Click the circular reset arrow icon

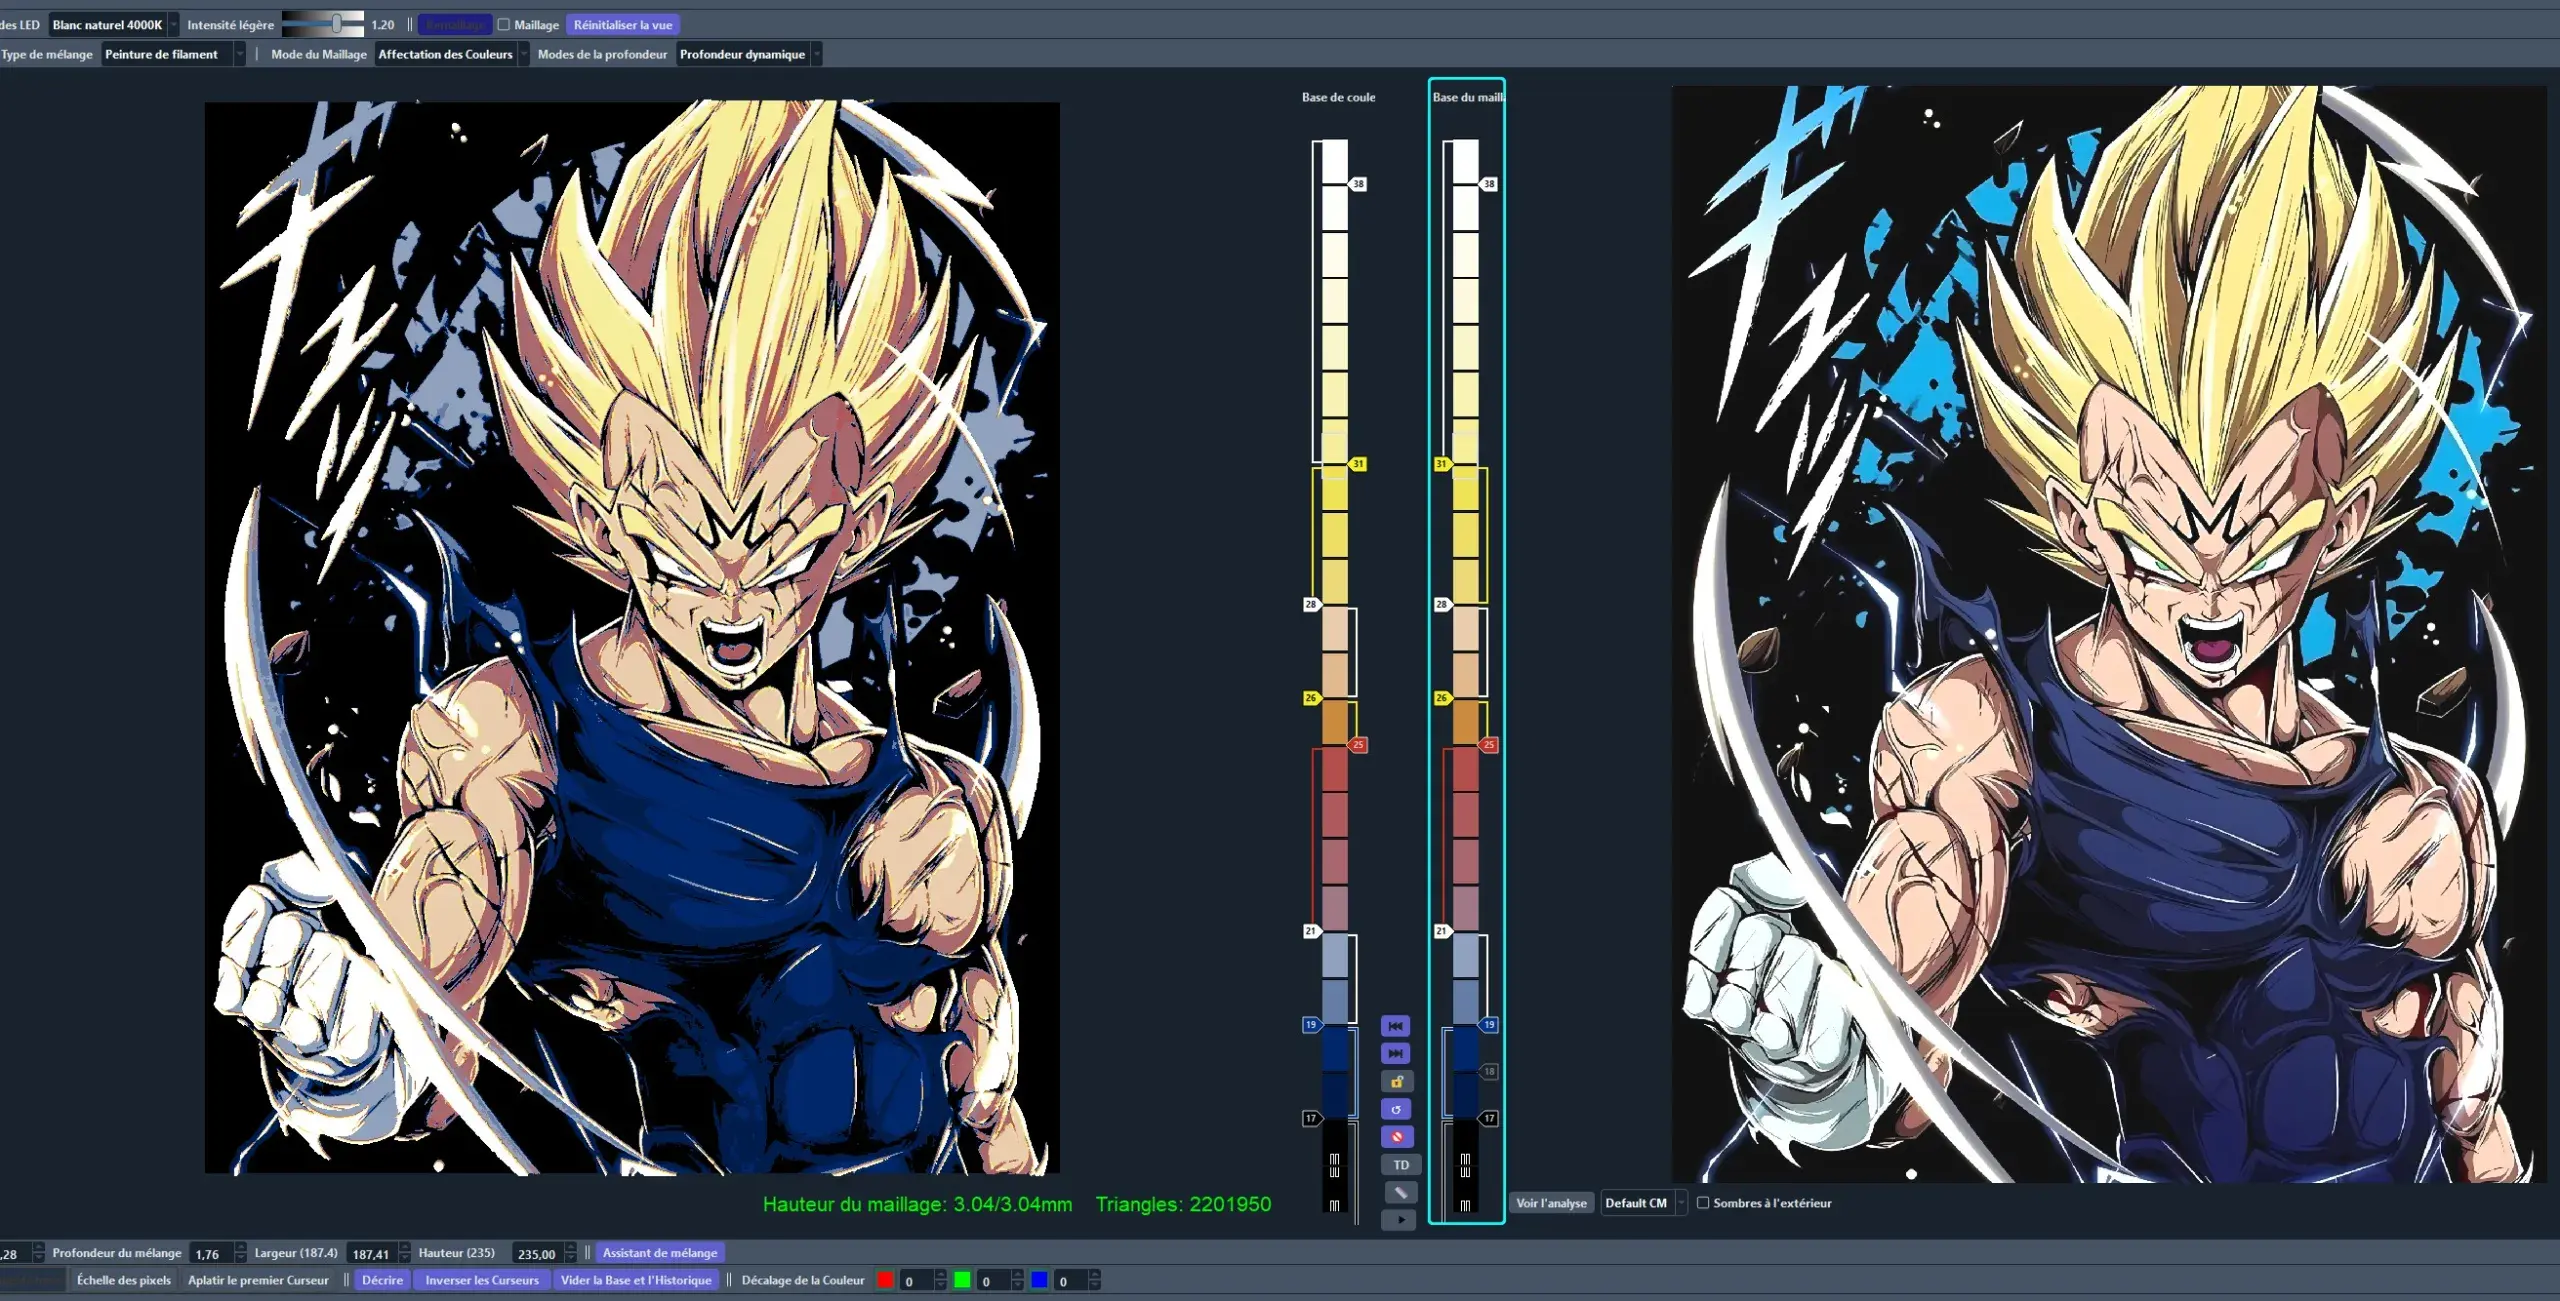coord(1396,1109)
